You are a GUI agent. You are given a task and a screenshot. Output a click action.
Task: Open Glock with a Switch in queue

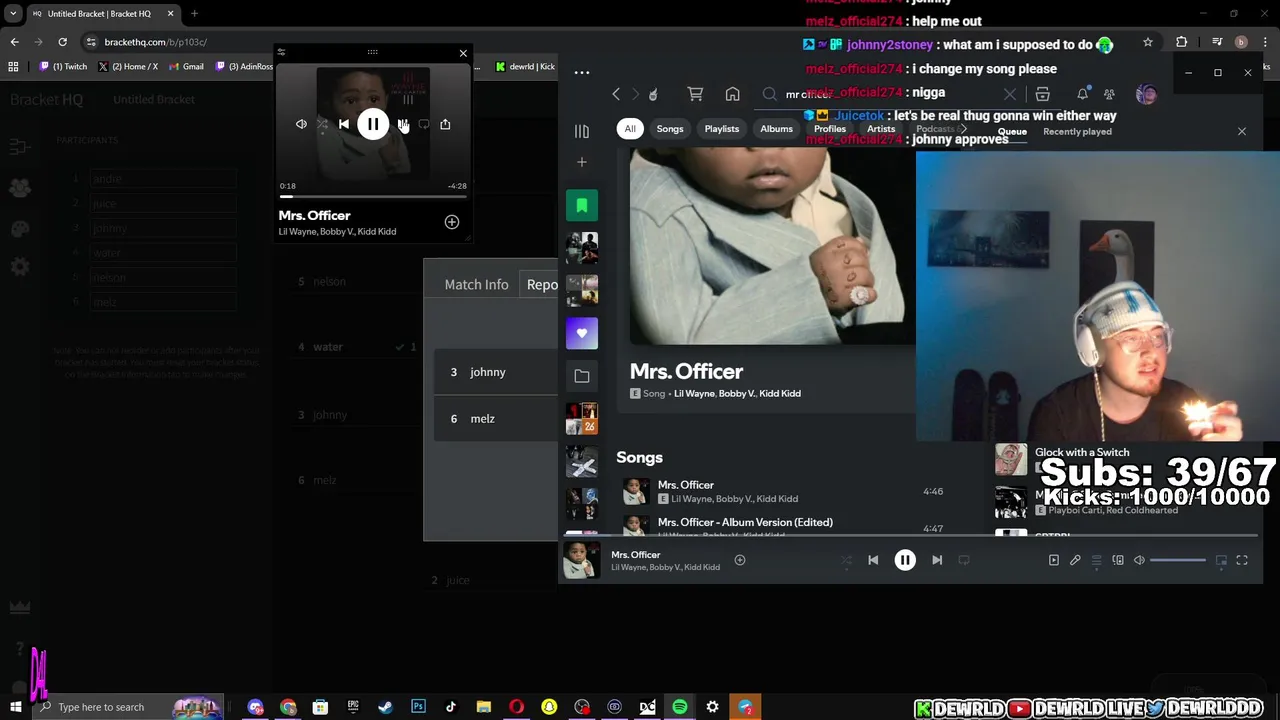coord(1082,453)
